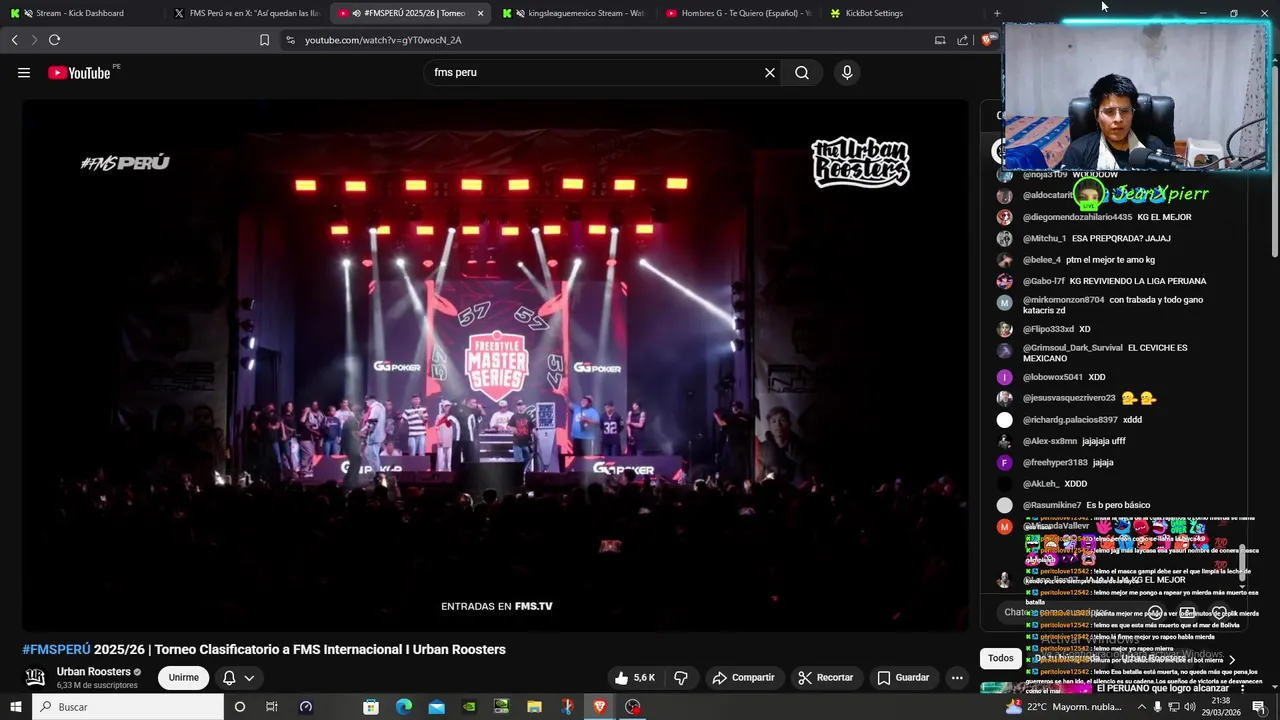Open the YouTube hamburger guide menu
This screenshot has height=720, width=1280.
pyautogui.click(x=24, y=72)
